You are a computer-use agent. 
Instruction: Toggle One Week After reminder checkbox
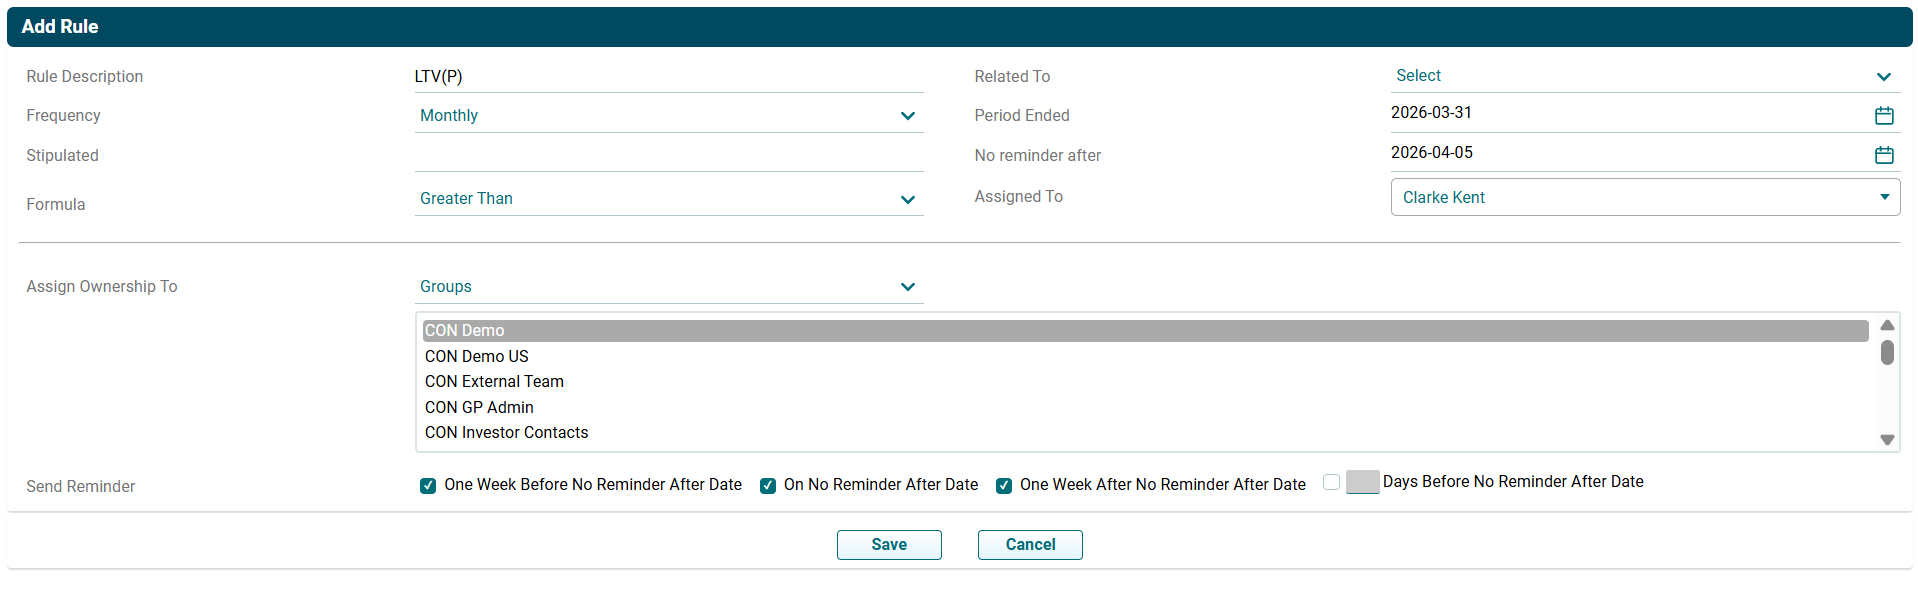coord(1004,486)
